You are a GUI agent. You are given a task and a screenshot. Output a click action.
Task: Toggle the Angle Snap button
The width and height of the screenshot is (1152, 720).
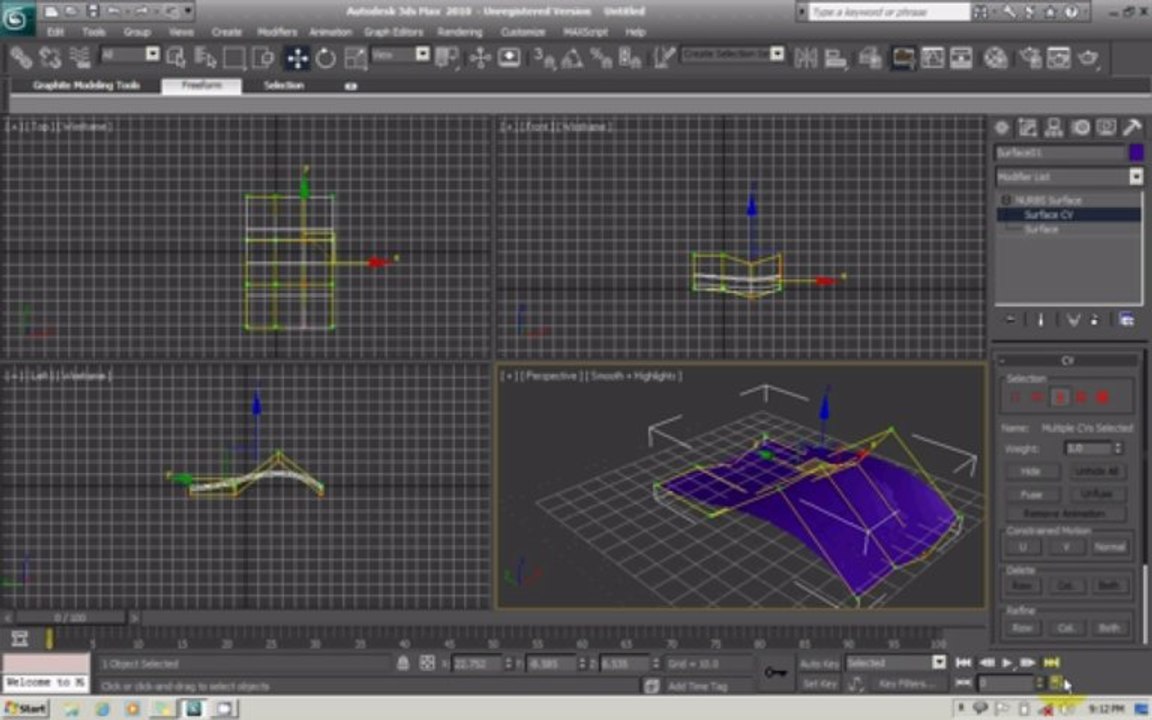tap(572, 57)
